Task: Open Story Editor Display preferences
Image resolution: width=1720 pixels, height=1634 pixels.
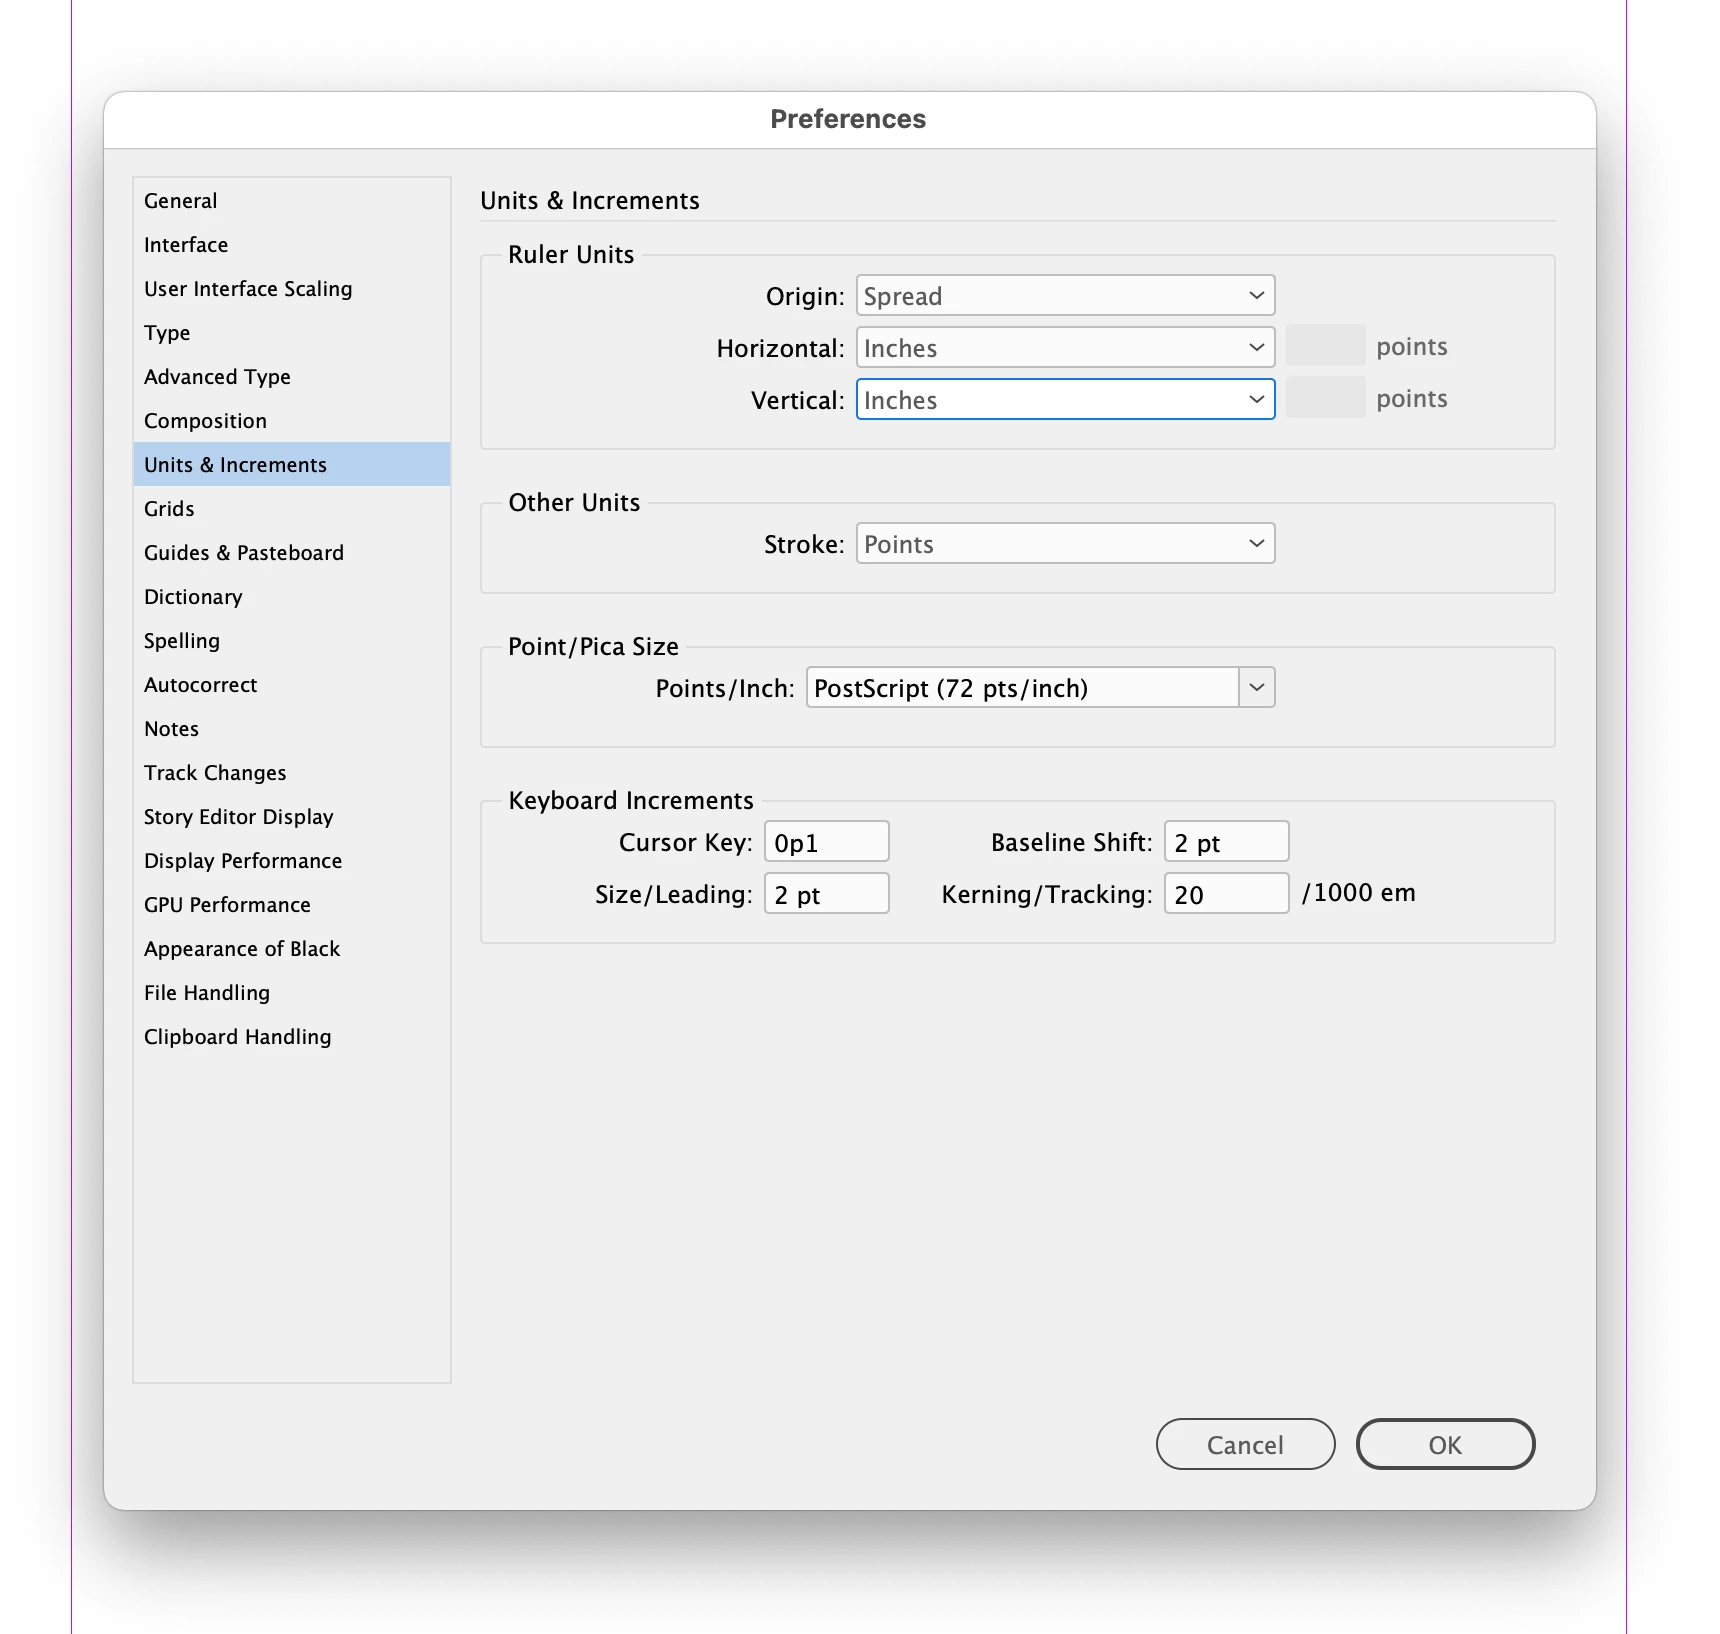Action: click(291, 817)
